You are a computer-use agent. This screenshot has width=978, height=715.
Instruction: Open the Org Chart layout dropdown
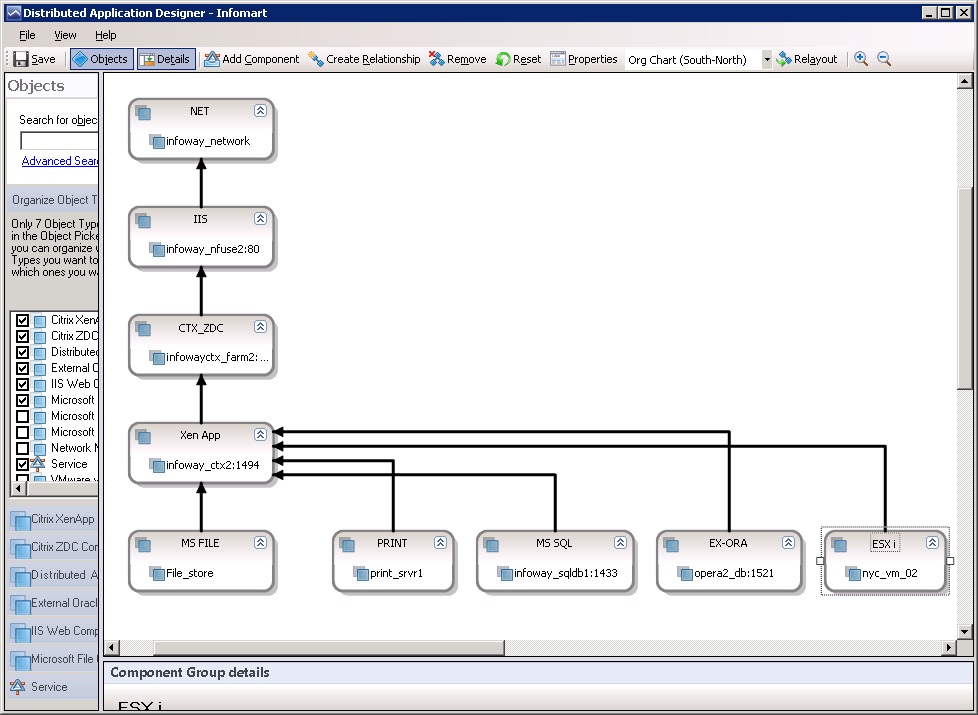[767, 60]
